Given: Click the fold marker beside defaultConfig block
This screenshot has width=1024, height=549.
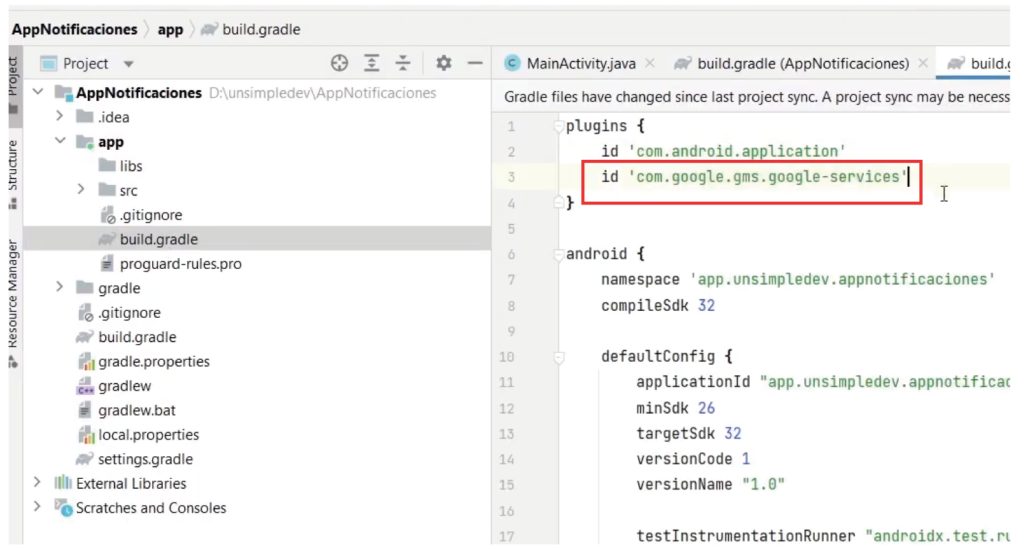Looking at the screenshot, I should pos(557,357).
